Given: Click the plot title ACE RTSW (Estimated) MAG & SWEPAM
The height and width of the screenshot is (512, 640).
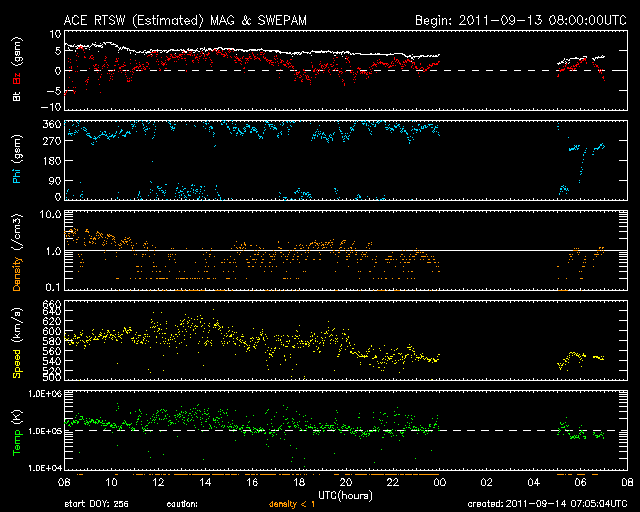Looking at the screenshot, I should tap(170, 20).
